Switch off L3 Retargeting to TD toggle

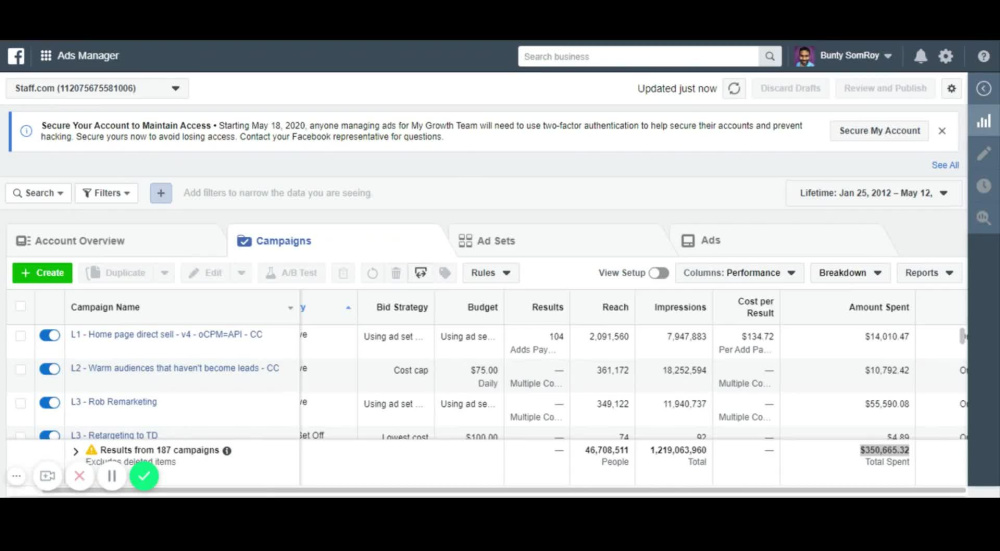(50, 436)
